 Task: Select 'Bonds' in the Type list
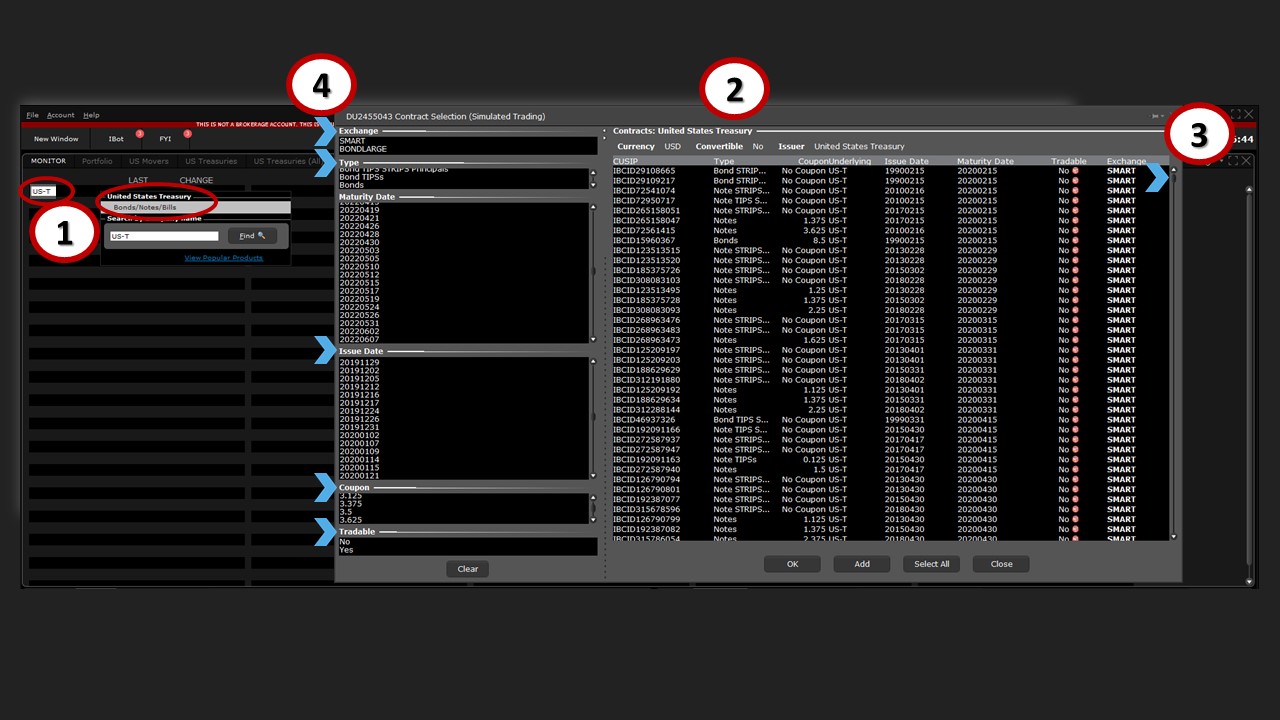click(x=352, y=185)
